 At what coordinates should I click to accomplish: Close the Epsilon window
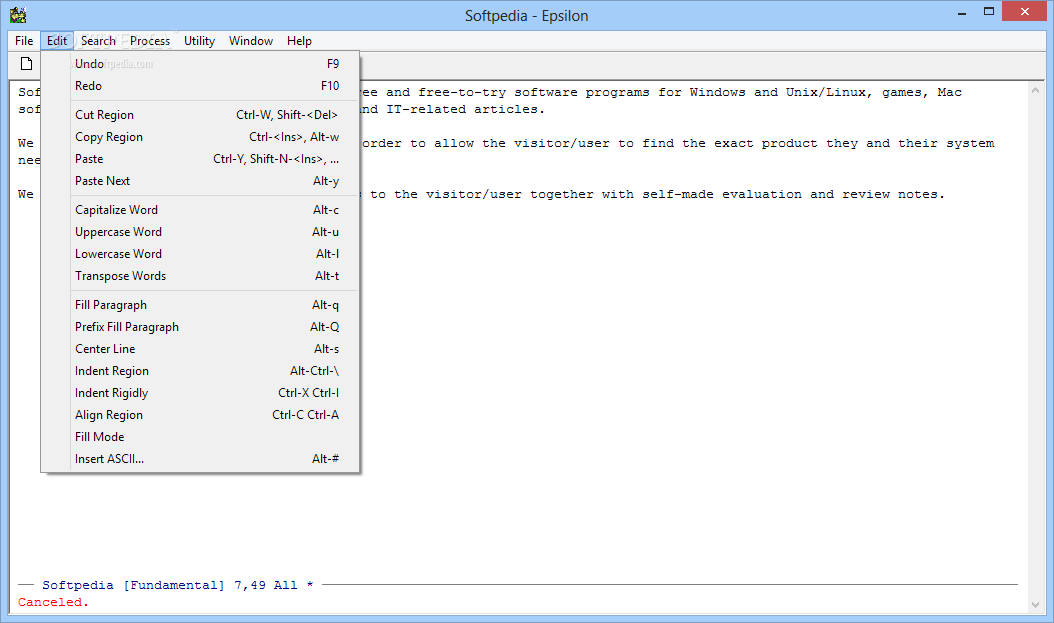click(1024, 11)
